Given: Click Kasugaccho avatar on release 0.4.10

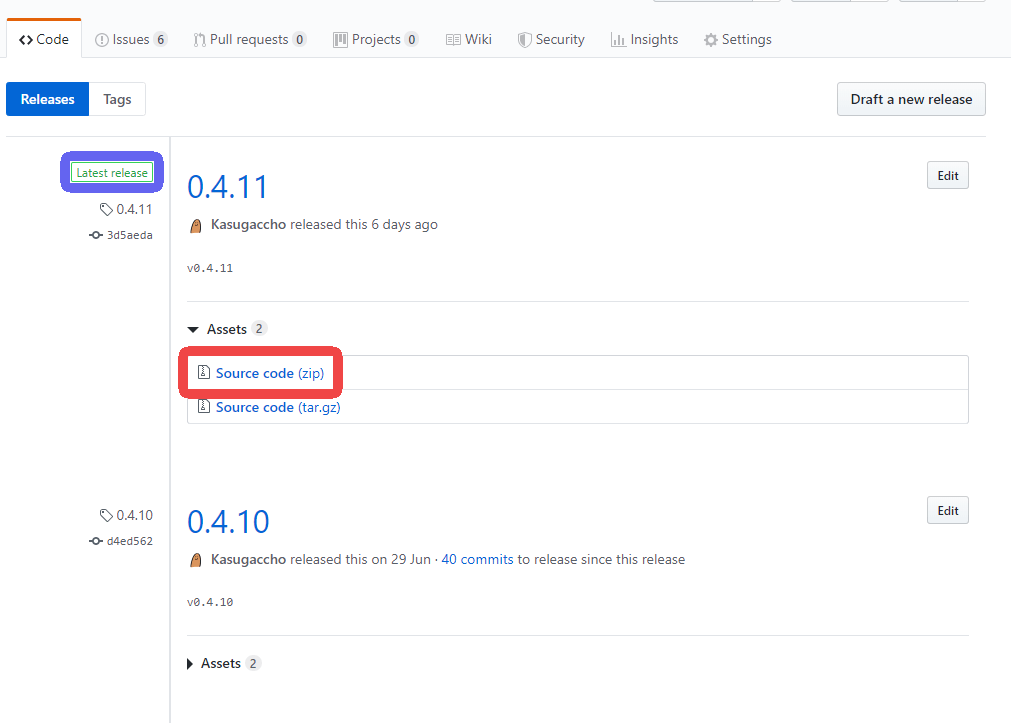Looking at the screenshot, I should [197, 560].
